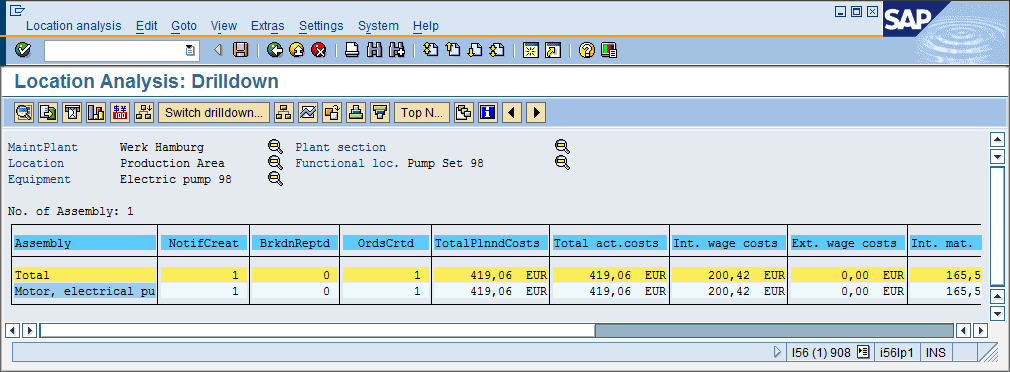
Task: Open the Extras menu
Action: tap(268, 26)
